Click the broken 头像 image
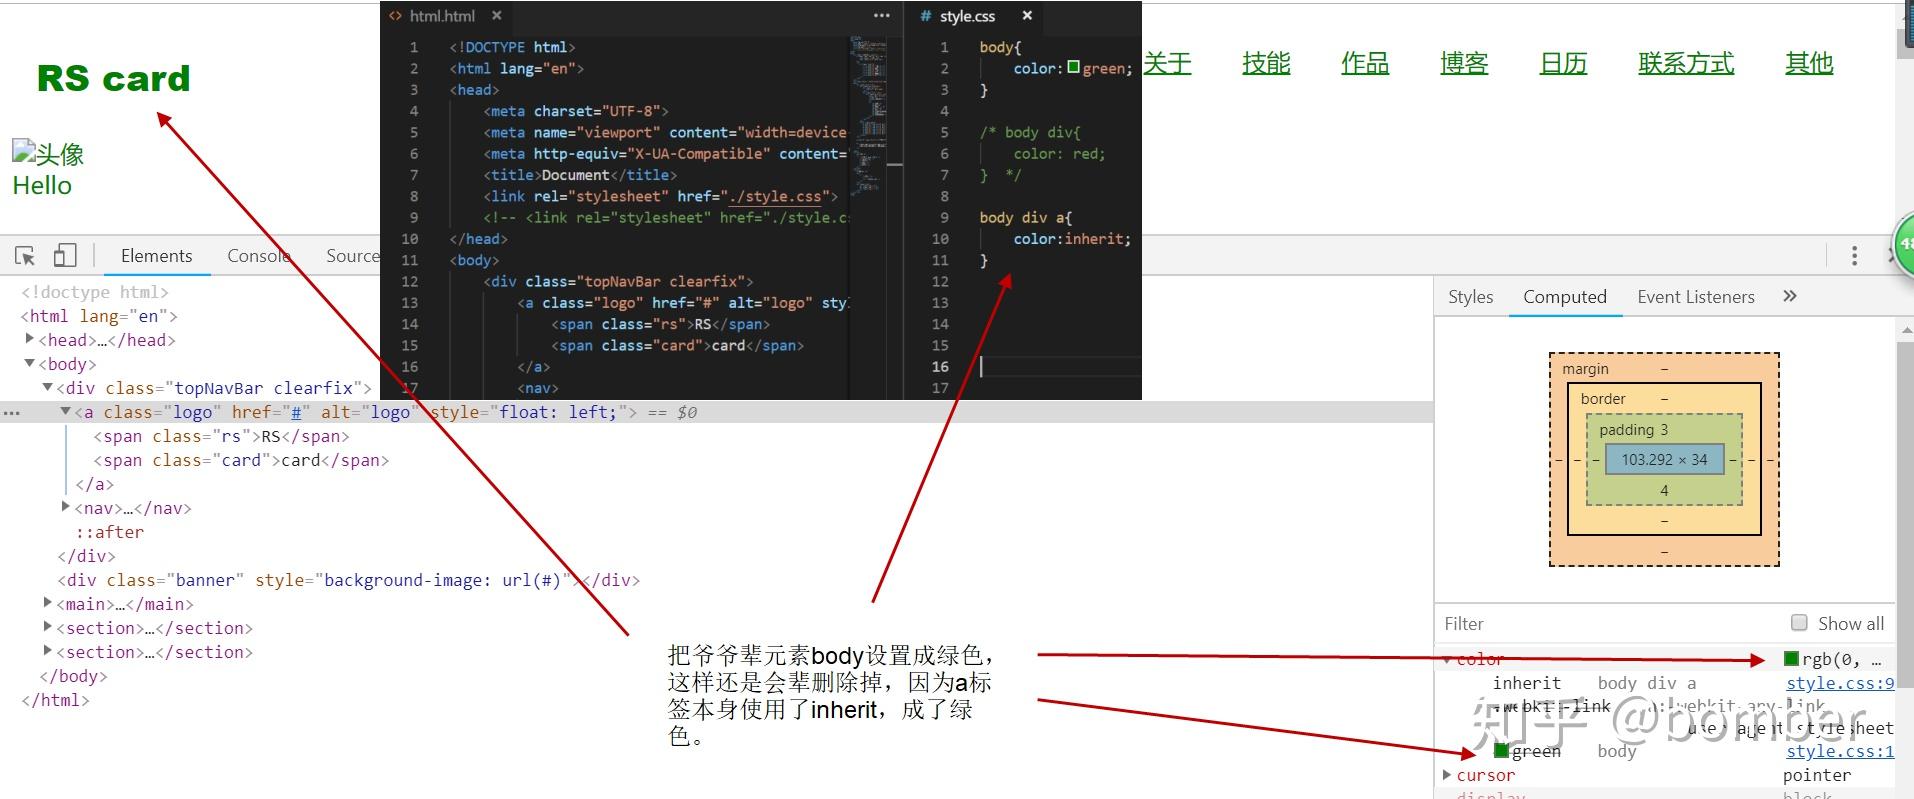The width and height of the screenshot is (1914, 799). 48,153
